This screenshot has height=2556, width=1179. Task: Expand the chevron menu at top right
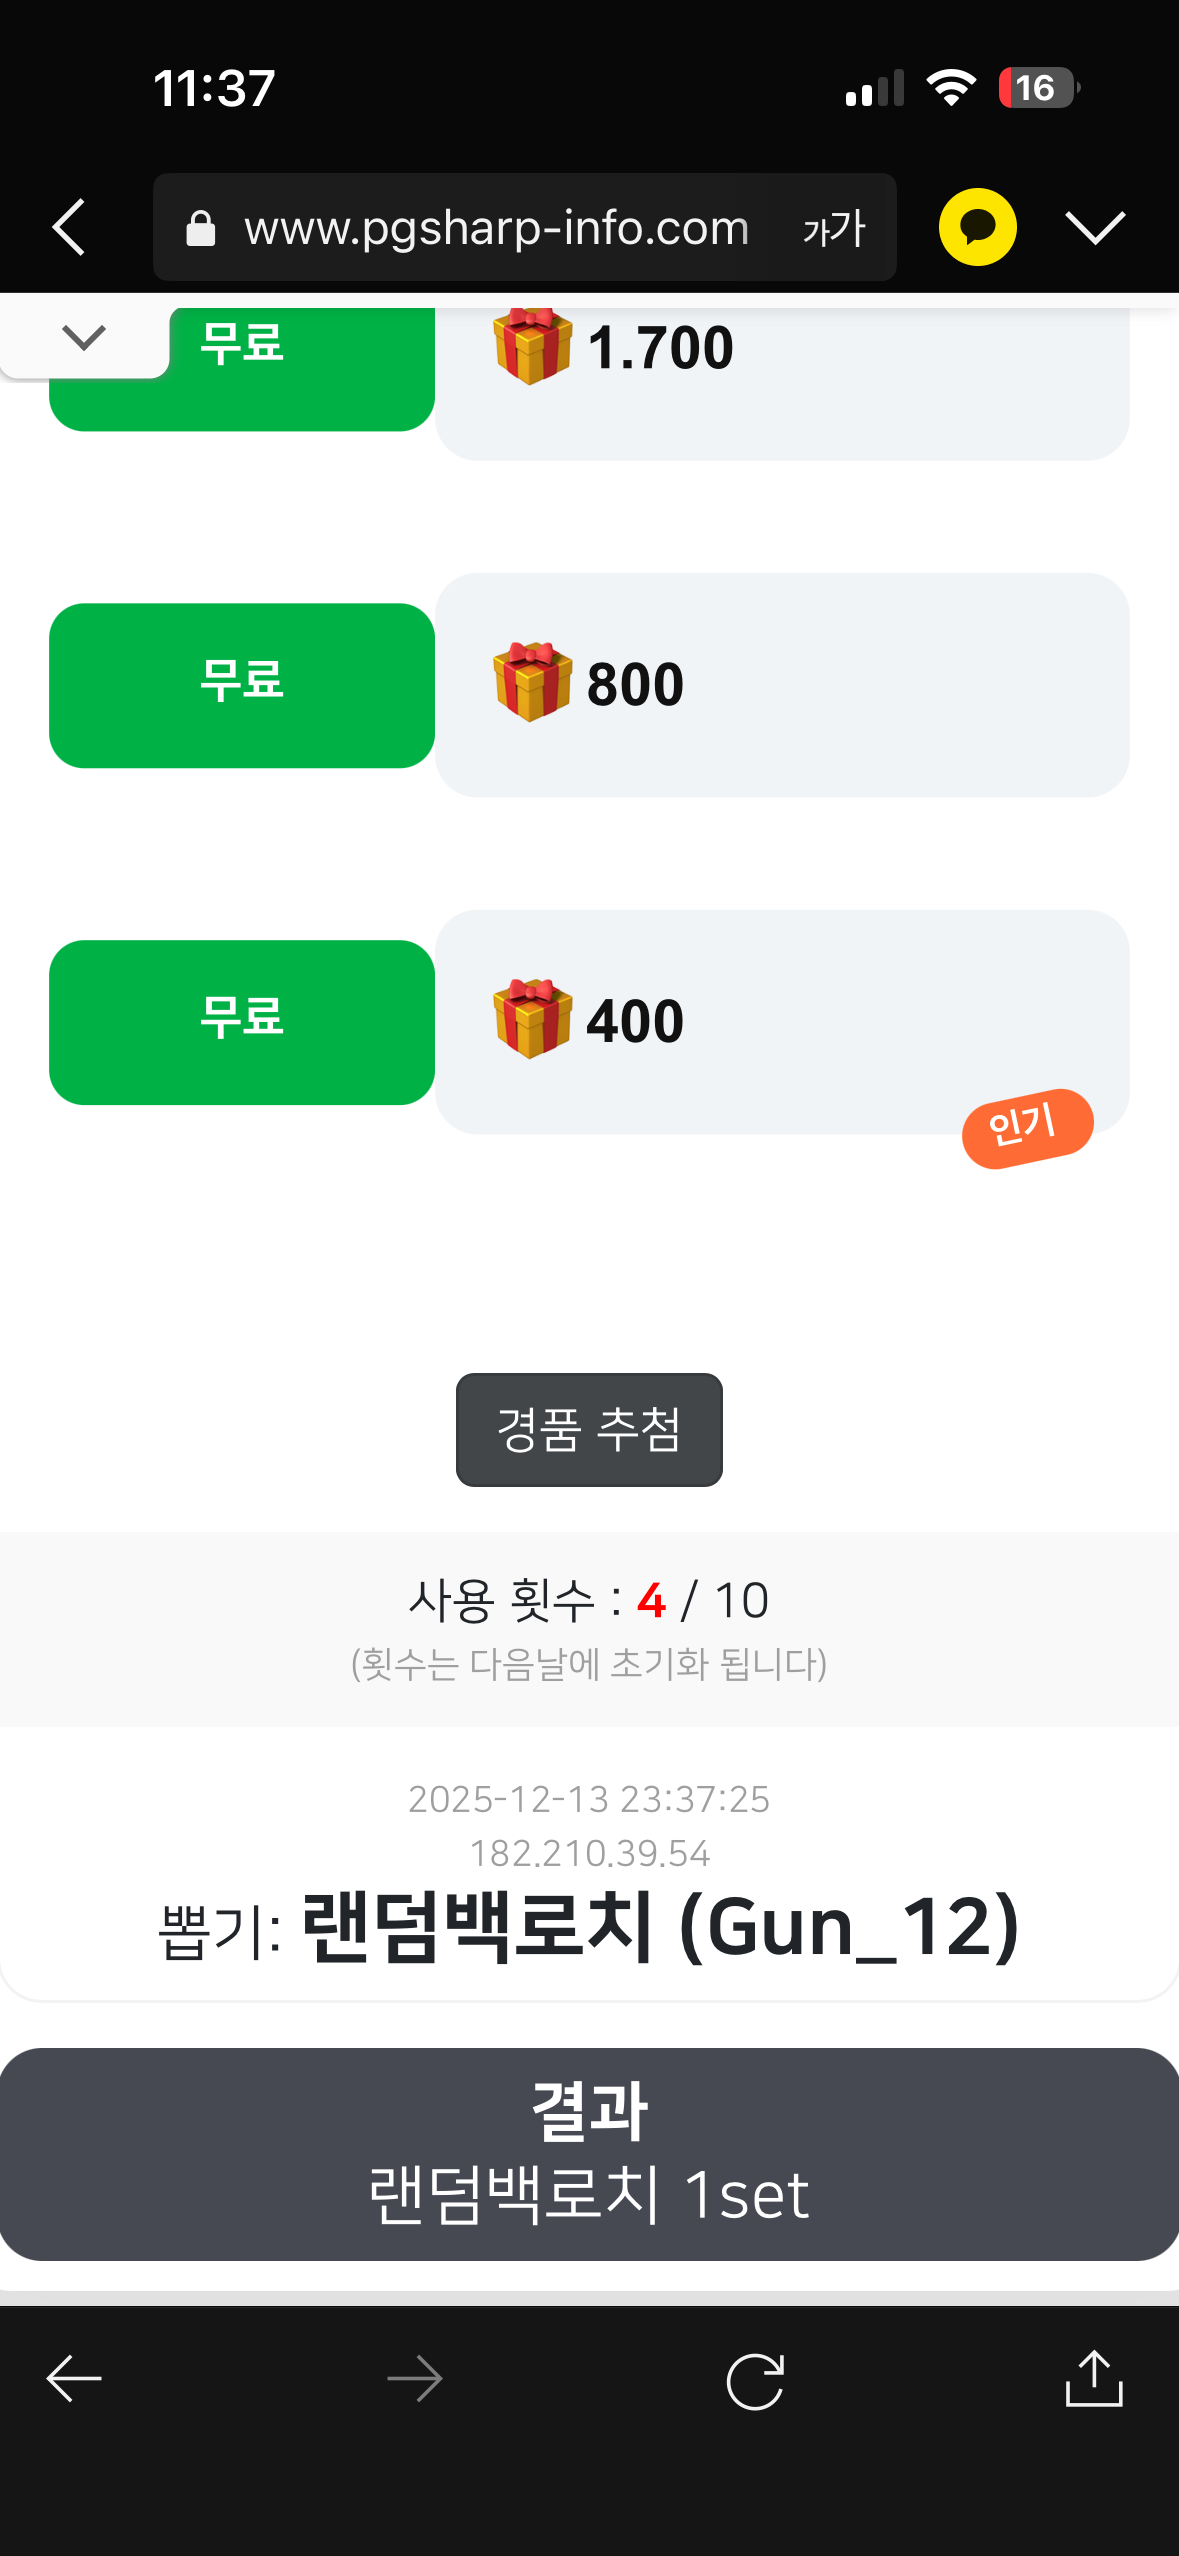1095,228
